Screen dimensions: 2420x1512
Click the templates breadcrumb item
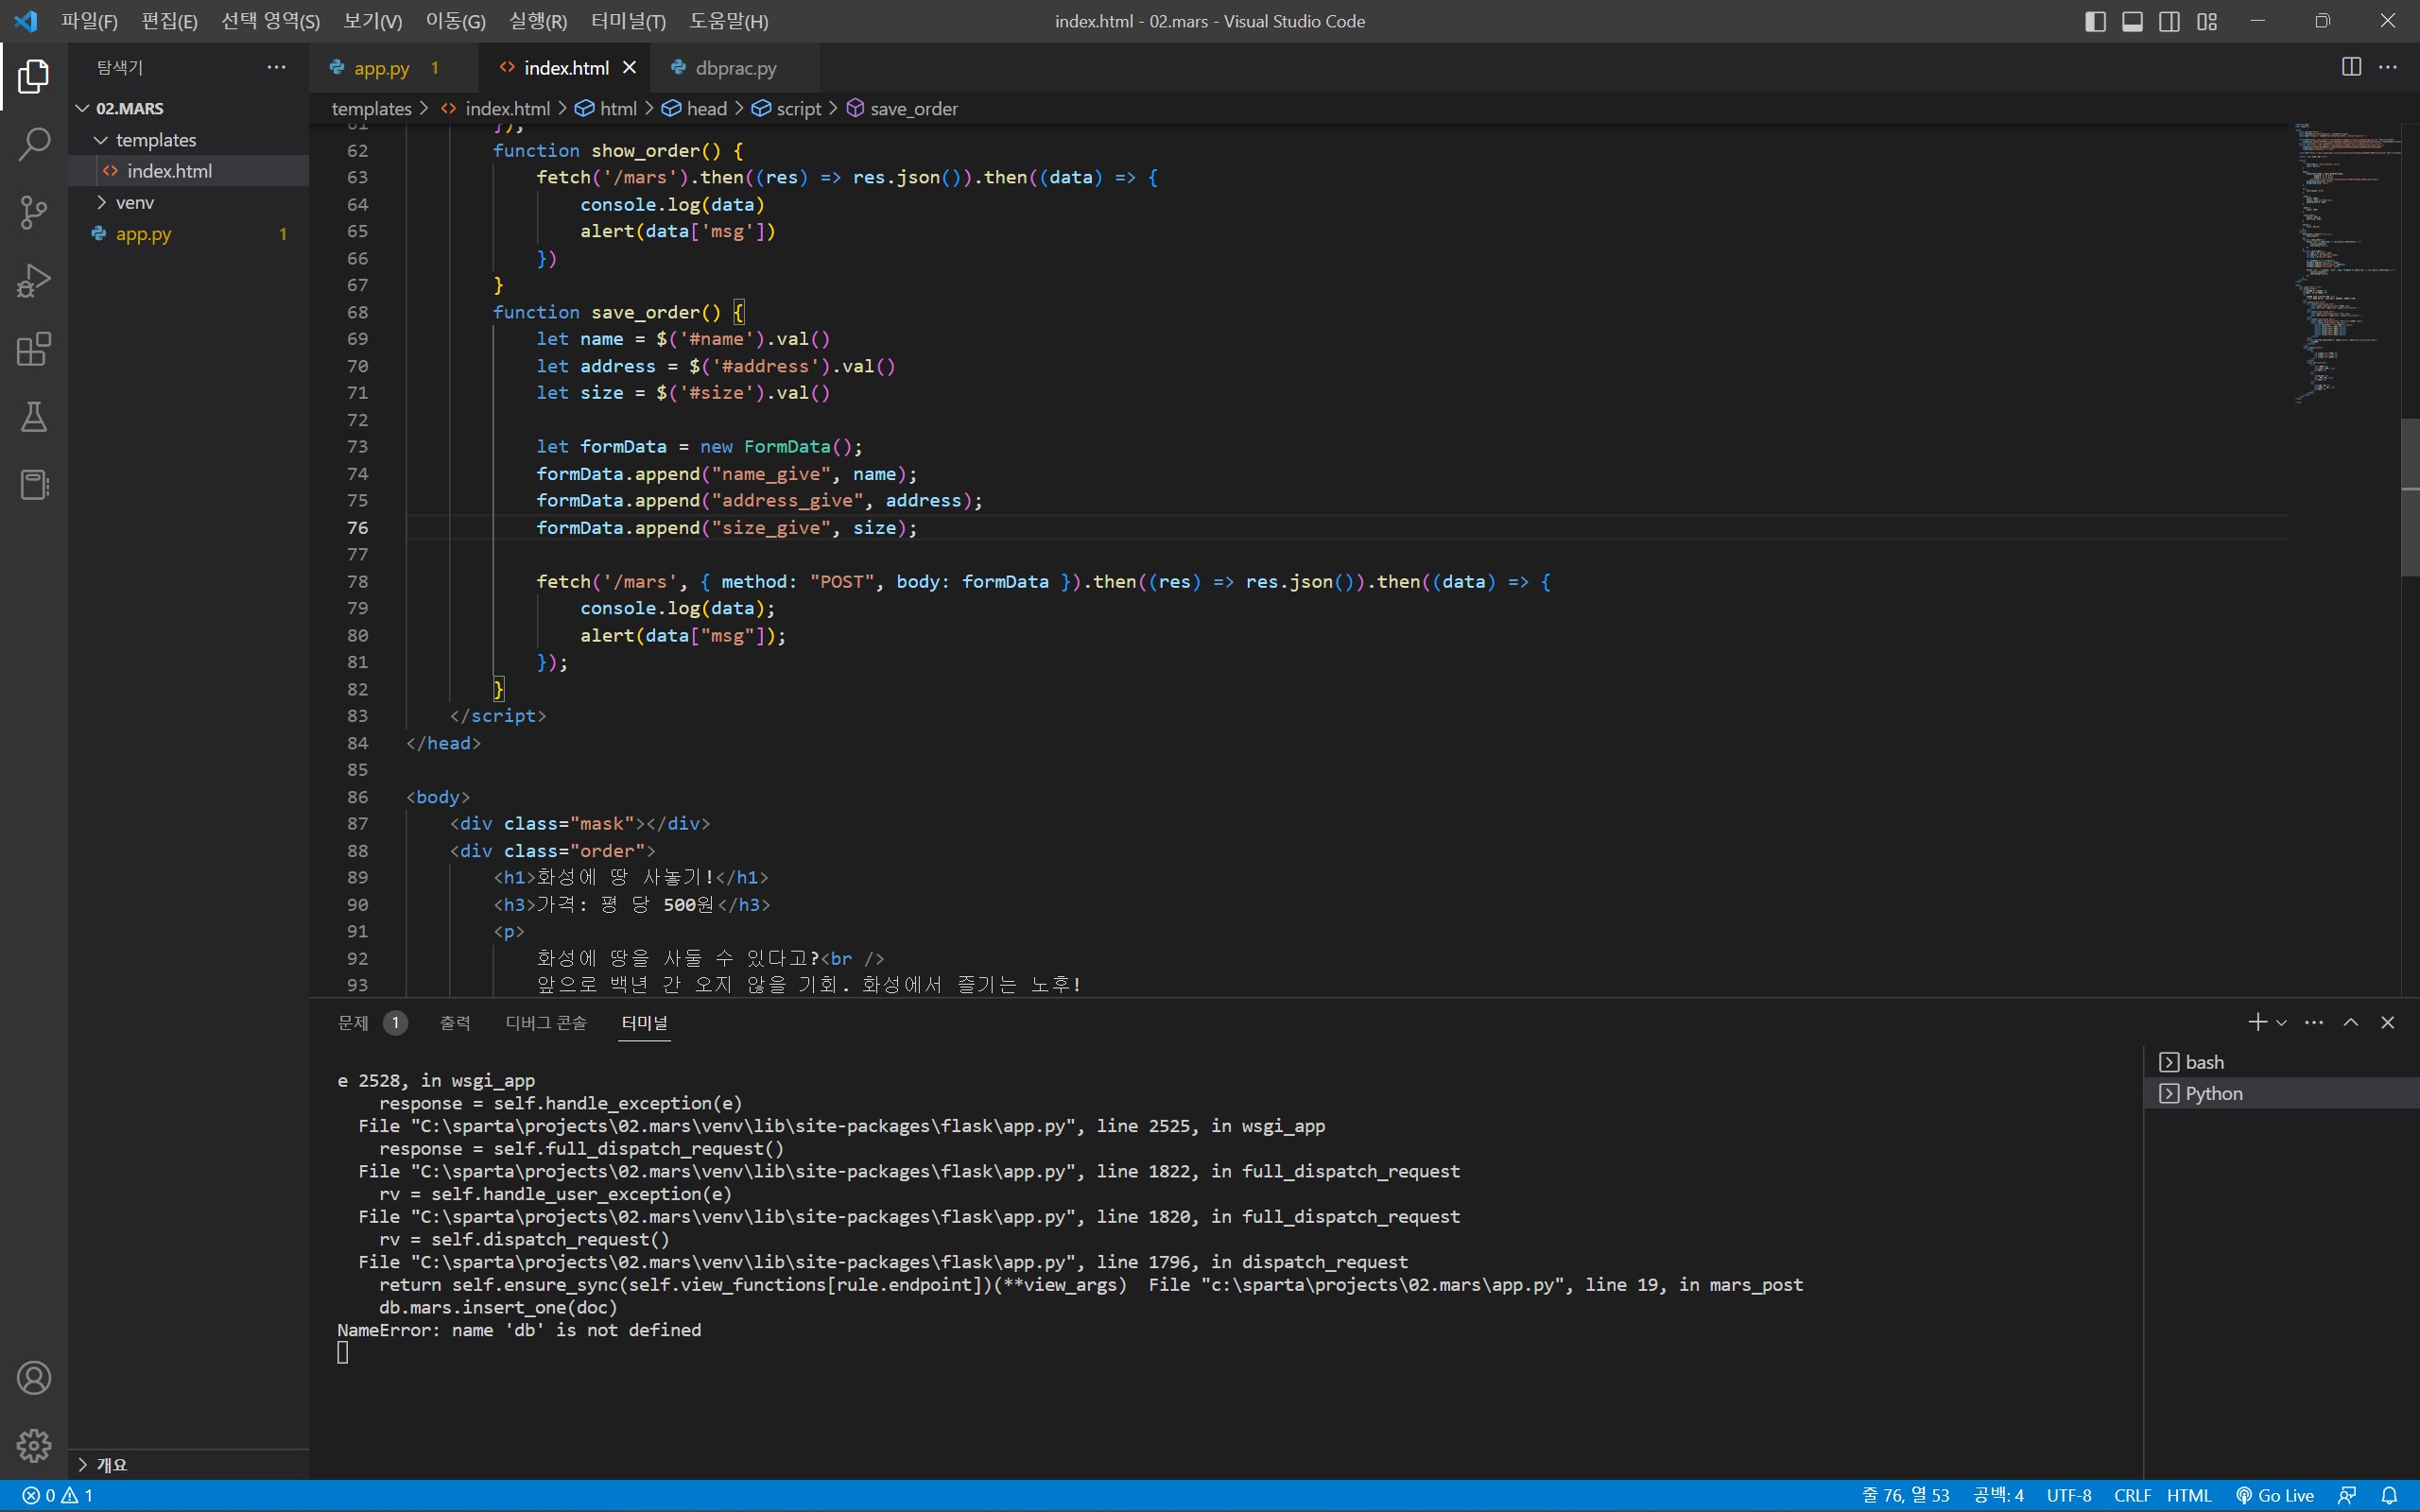coord(371,108)
